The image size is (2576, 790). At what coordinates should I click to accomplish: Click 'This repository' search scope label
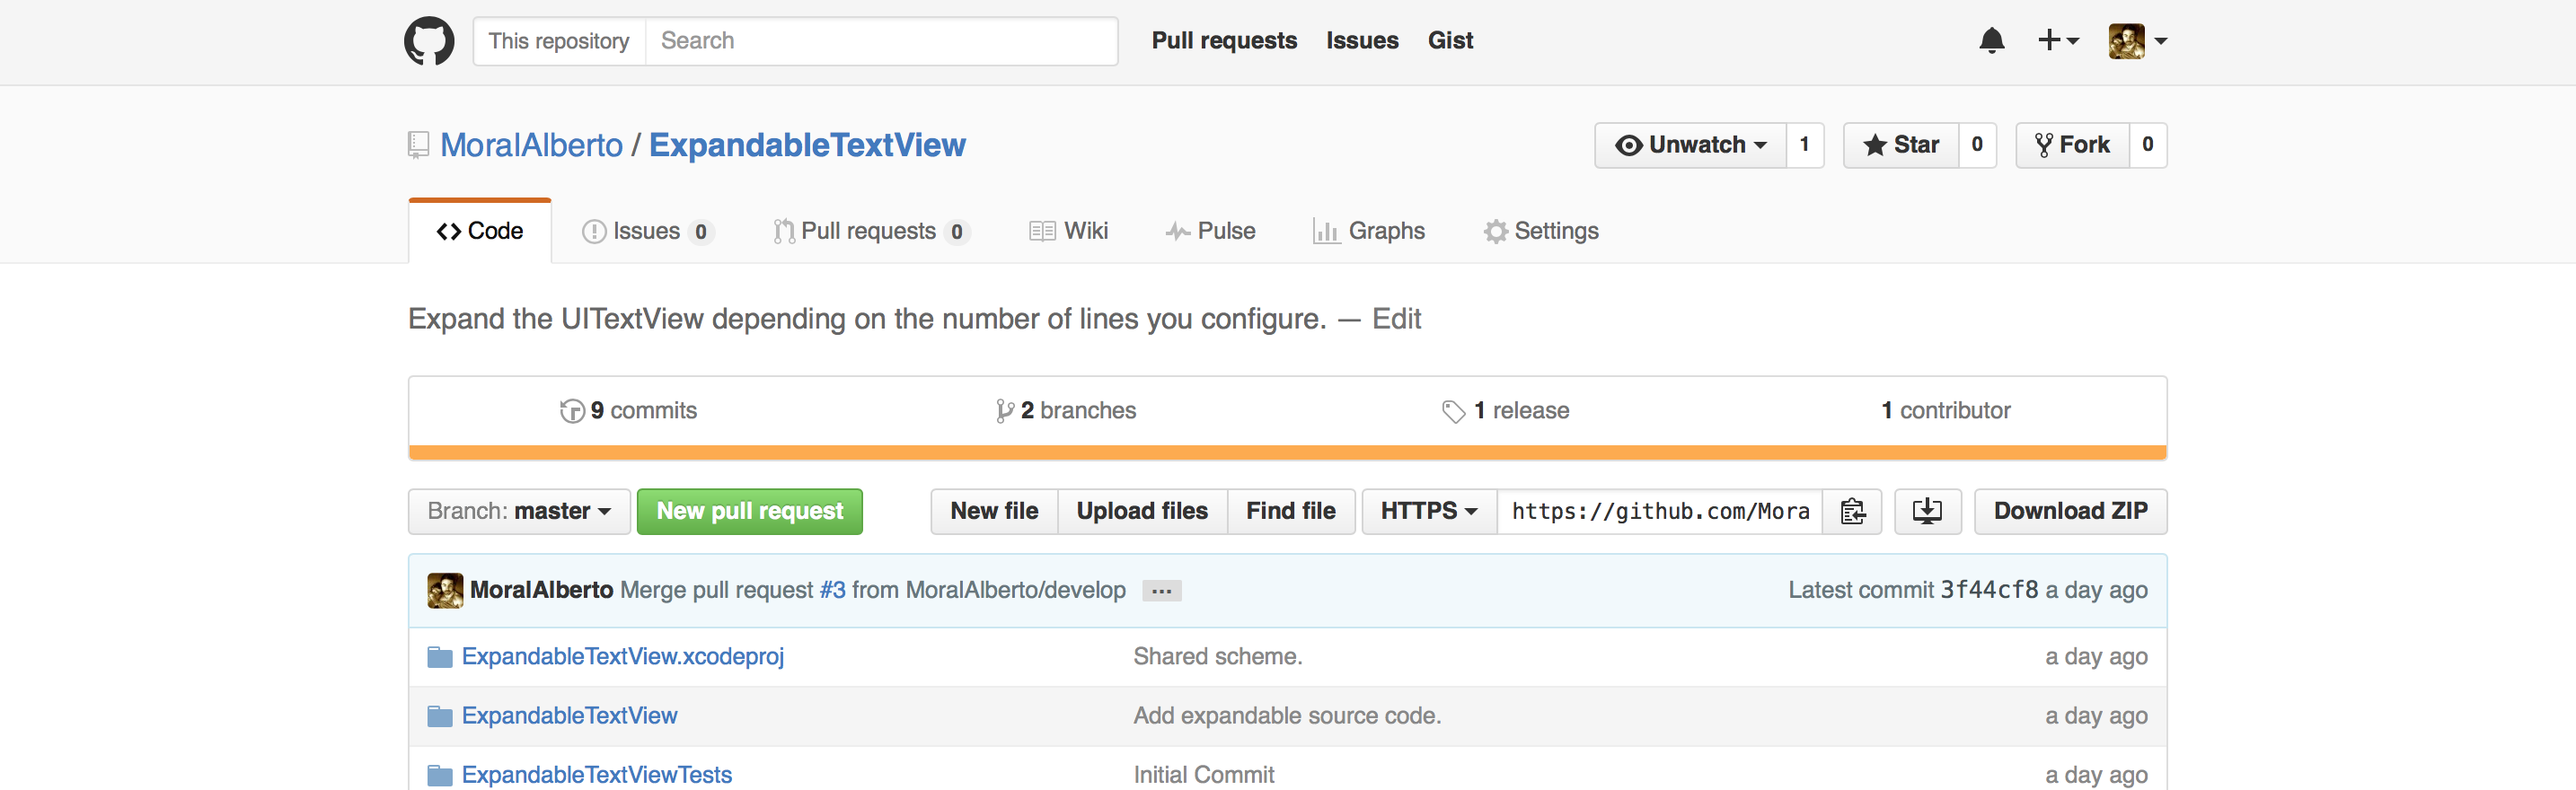click(559, 41)
